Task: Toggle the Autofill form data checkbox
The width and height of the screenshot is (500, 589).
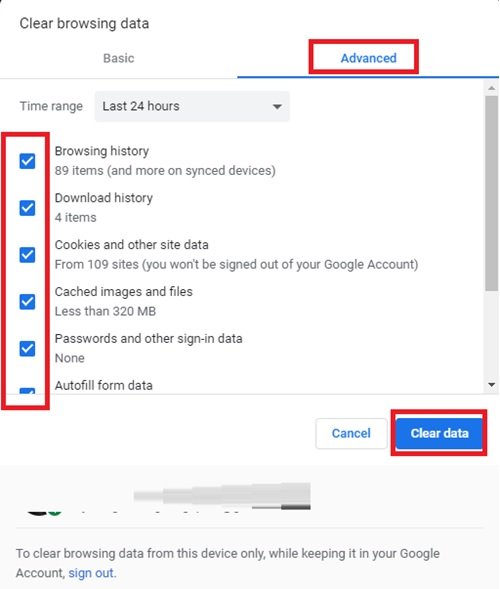Action: click(27, 391)
